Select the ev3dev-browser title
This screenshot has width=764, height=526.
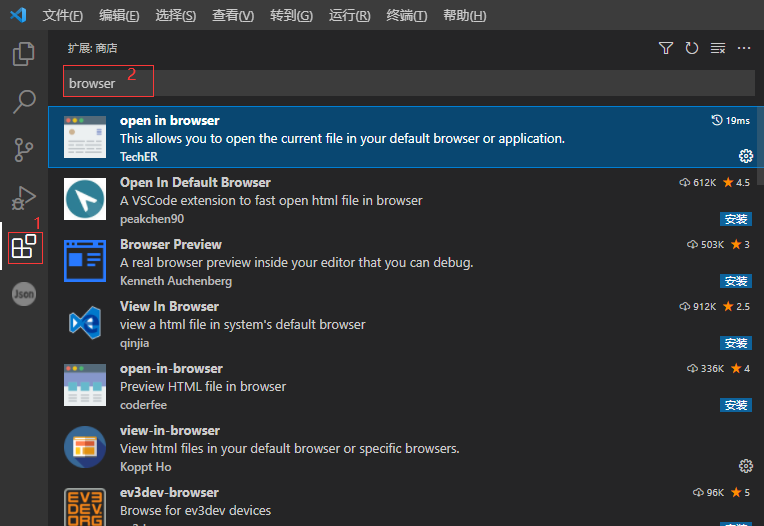click(169, 492)
